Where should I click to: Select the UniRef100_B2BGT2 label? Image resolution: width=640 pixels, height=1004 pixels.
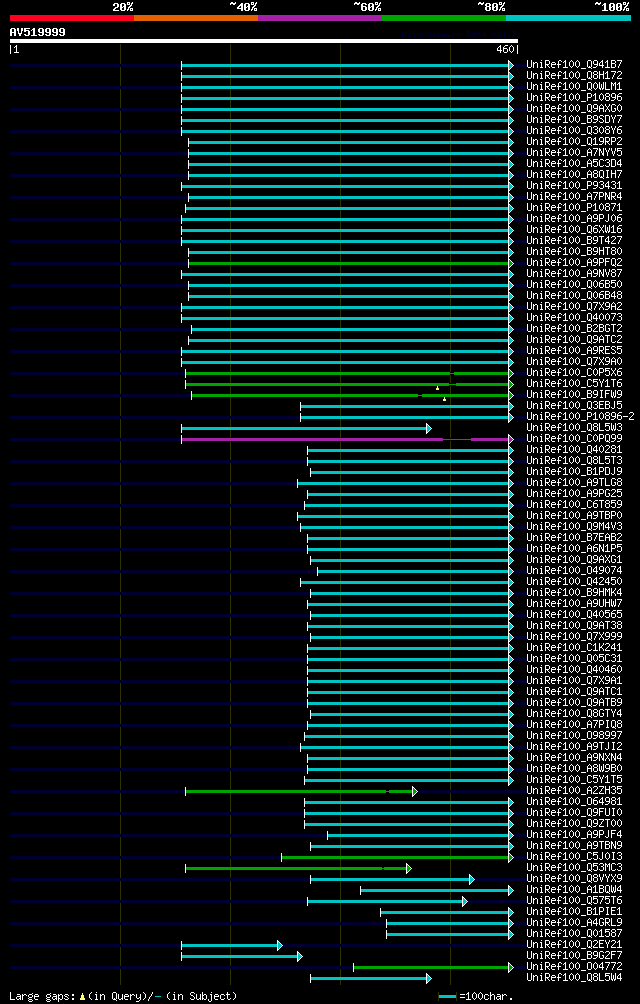pyautogui.click(x=574, y=328)
